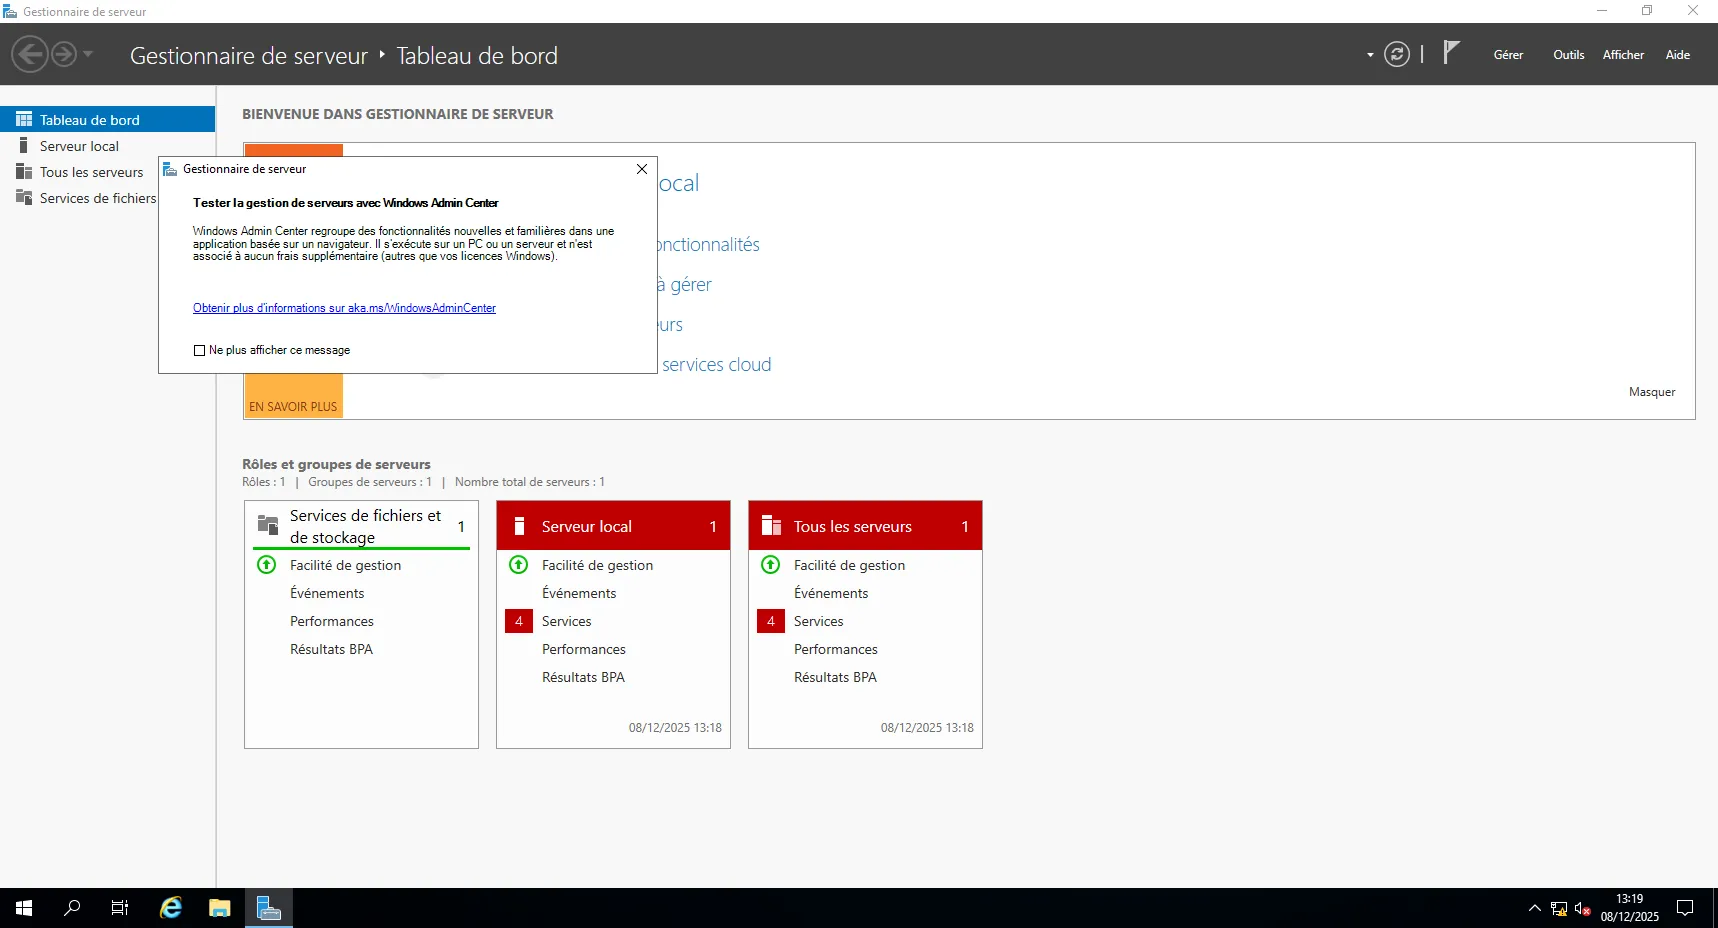Image resolution: width=1718 pixels, height=928 pixels.
Task: Click red 4 badge in Tous les serveurs tile
Action: pyautogui.click(x=771, y=621)
